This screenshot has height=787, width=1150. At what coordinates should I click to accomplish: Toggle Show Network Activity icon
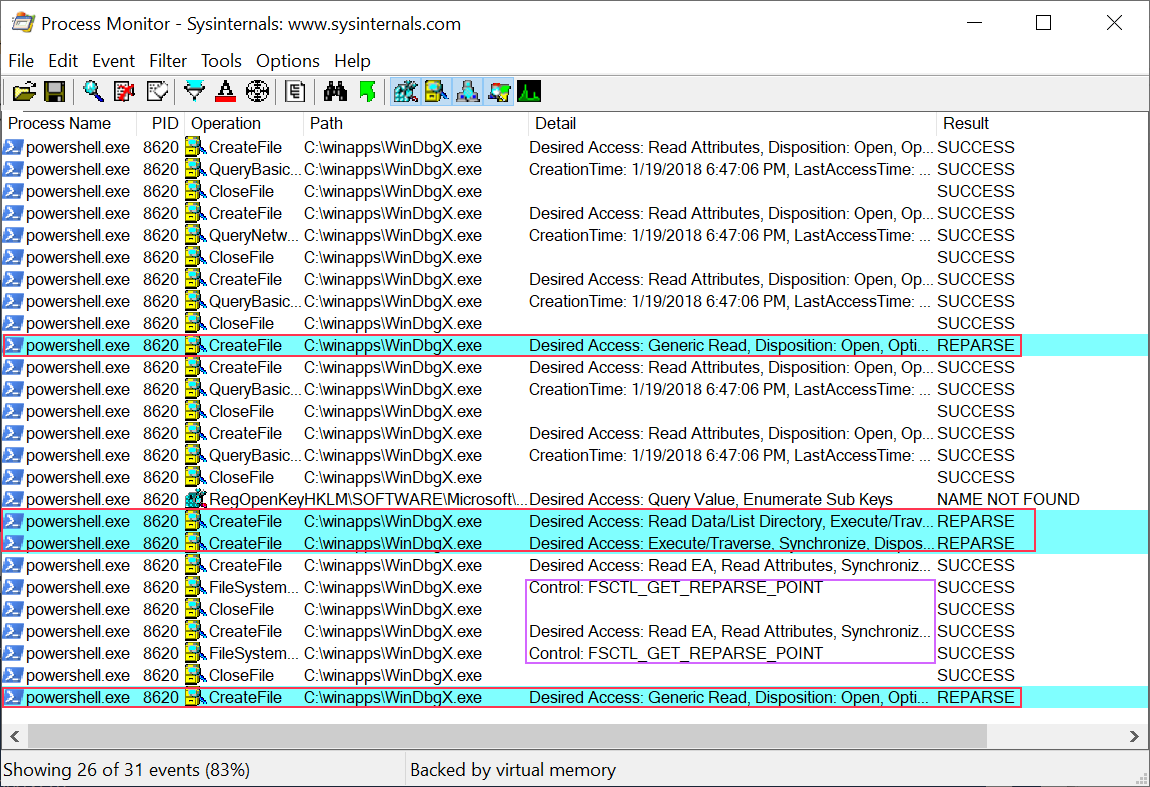point(468,92)
